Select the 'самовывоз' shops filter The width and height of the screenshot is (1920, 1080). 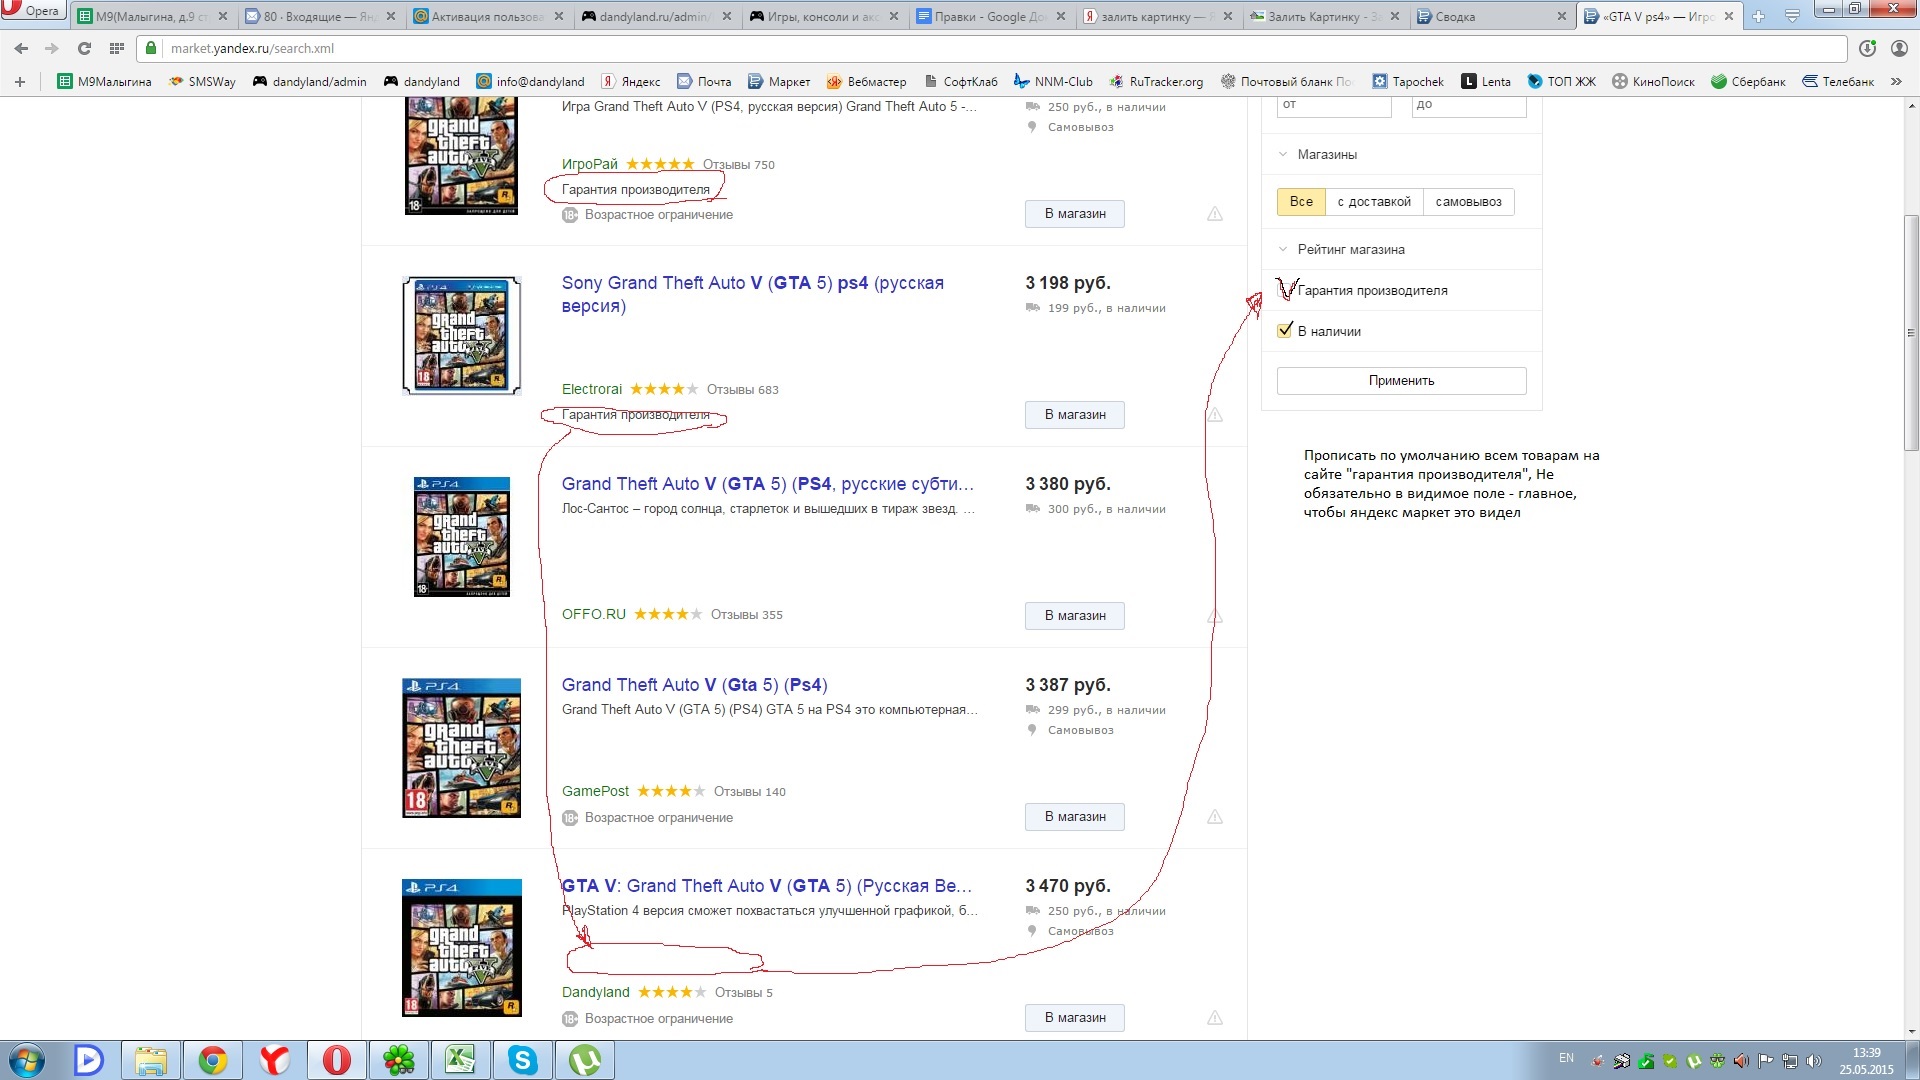click(1468, 201)
